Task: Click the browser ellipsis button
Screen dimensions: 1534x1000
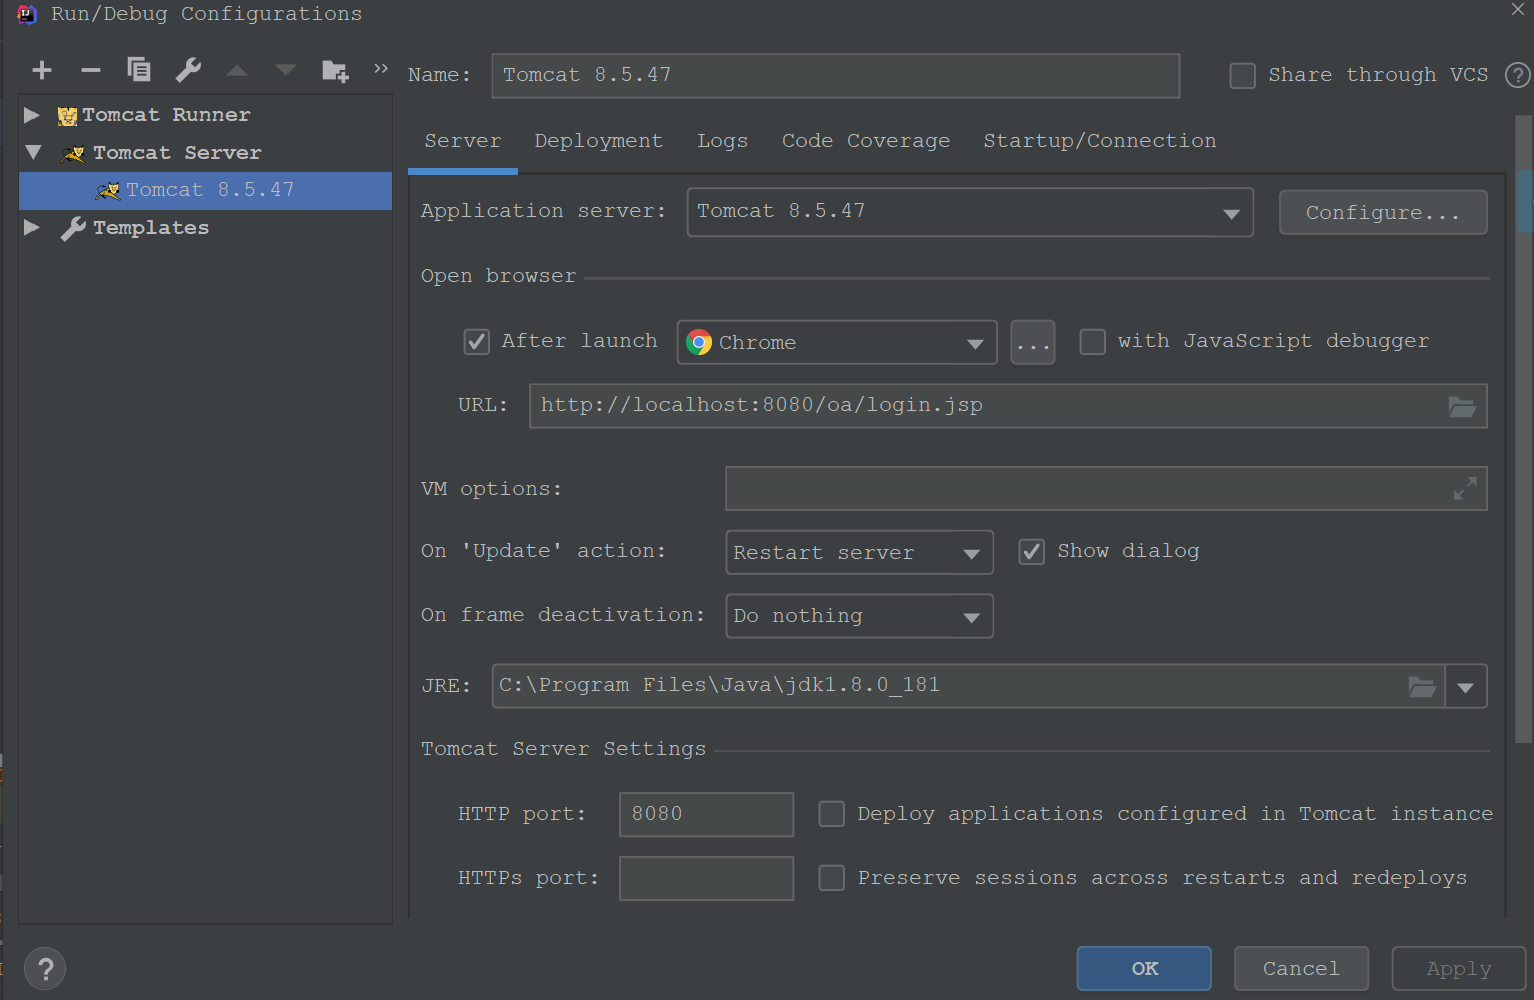Action: 1033,343
